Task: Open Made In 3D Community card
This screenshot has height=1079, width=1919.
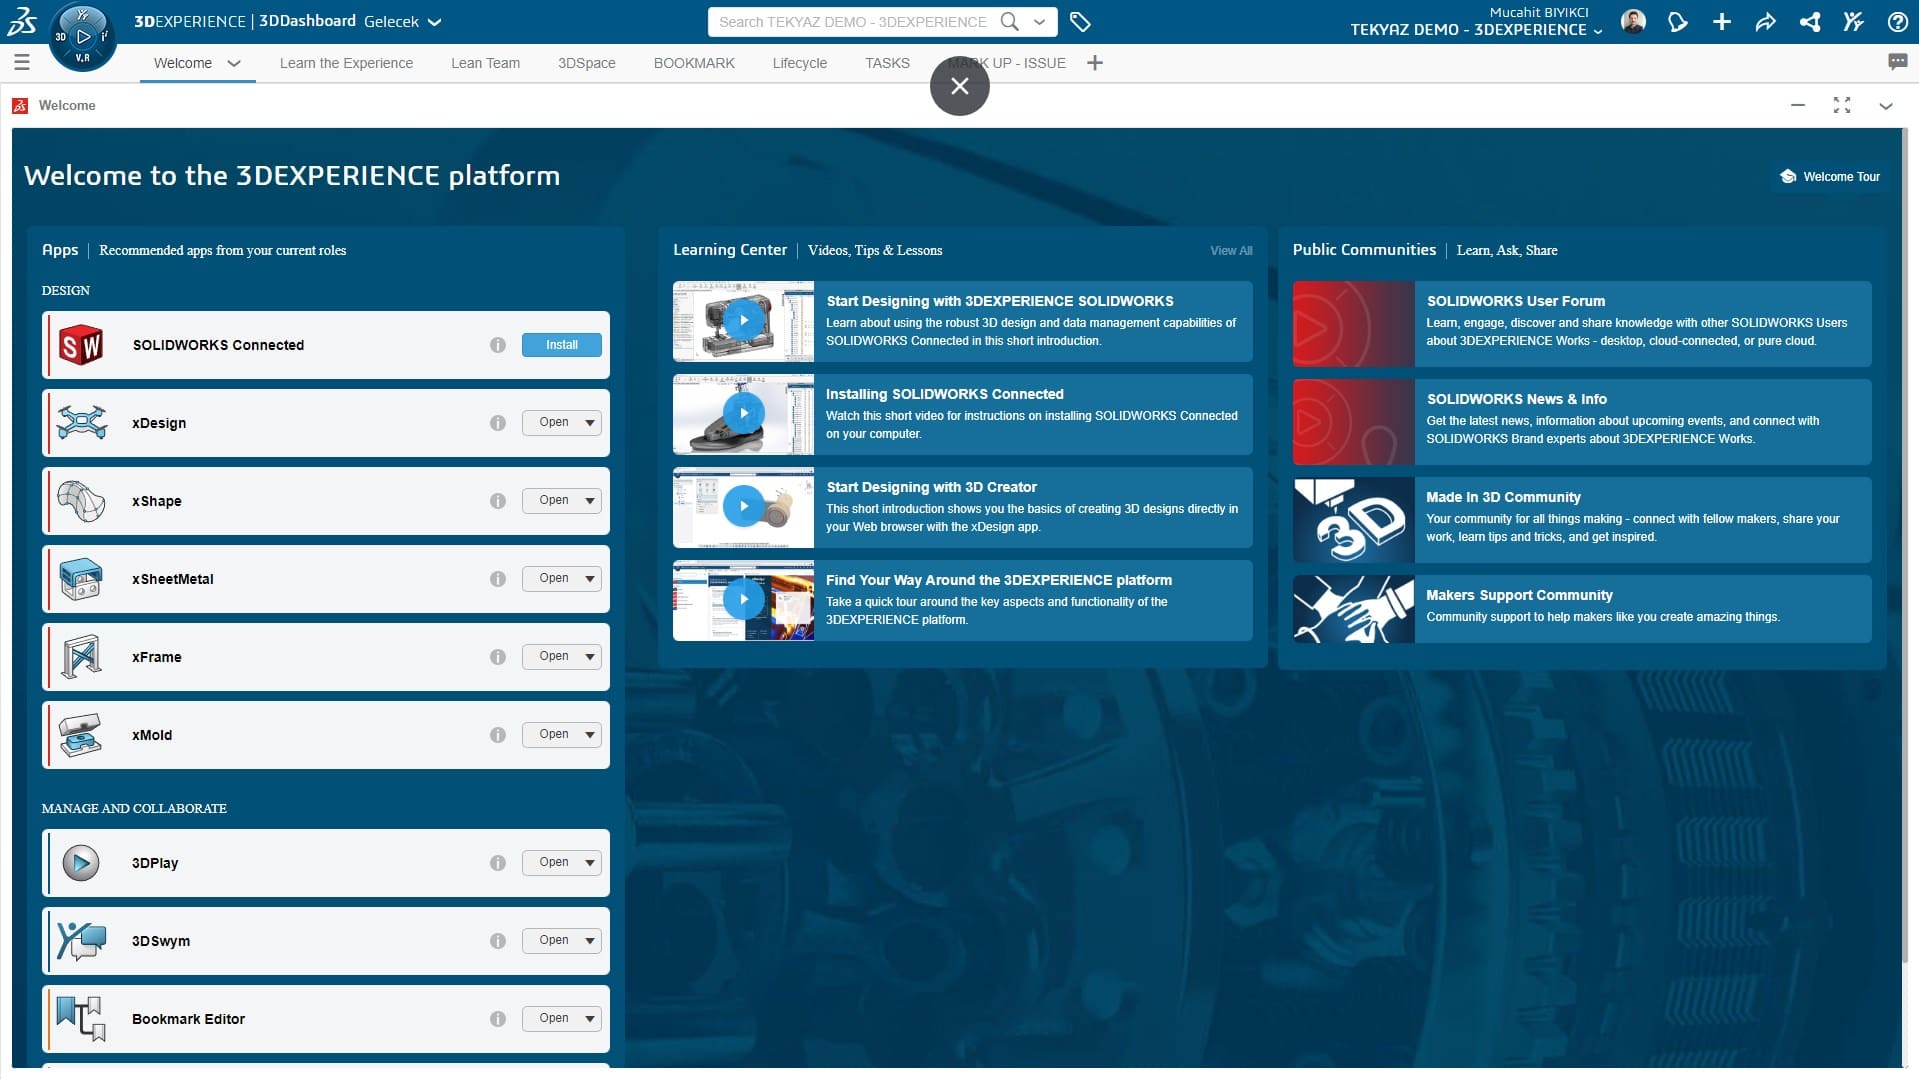Action: [1582, 519]
